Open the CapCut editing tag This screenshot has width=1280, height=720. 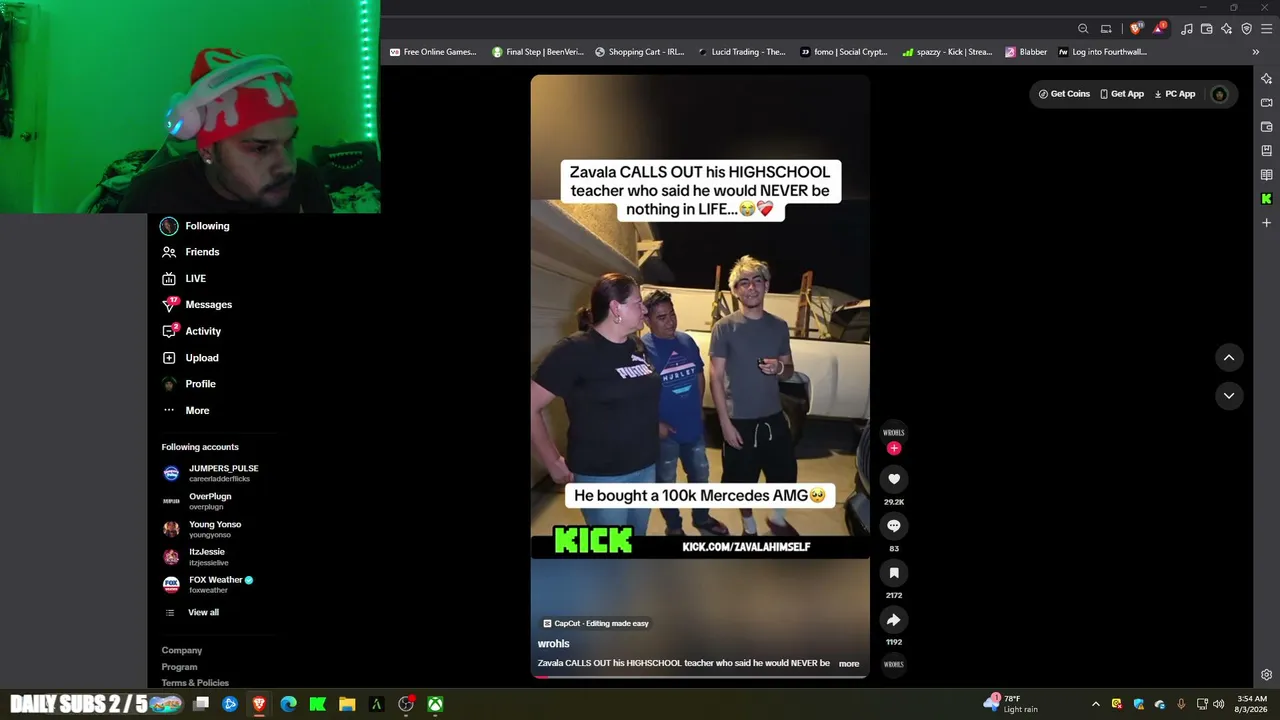click(x=596, y=623)
